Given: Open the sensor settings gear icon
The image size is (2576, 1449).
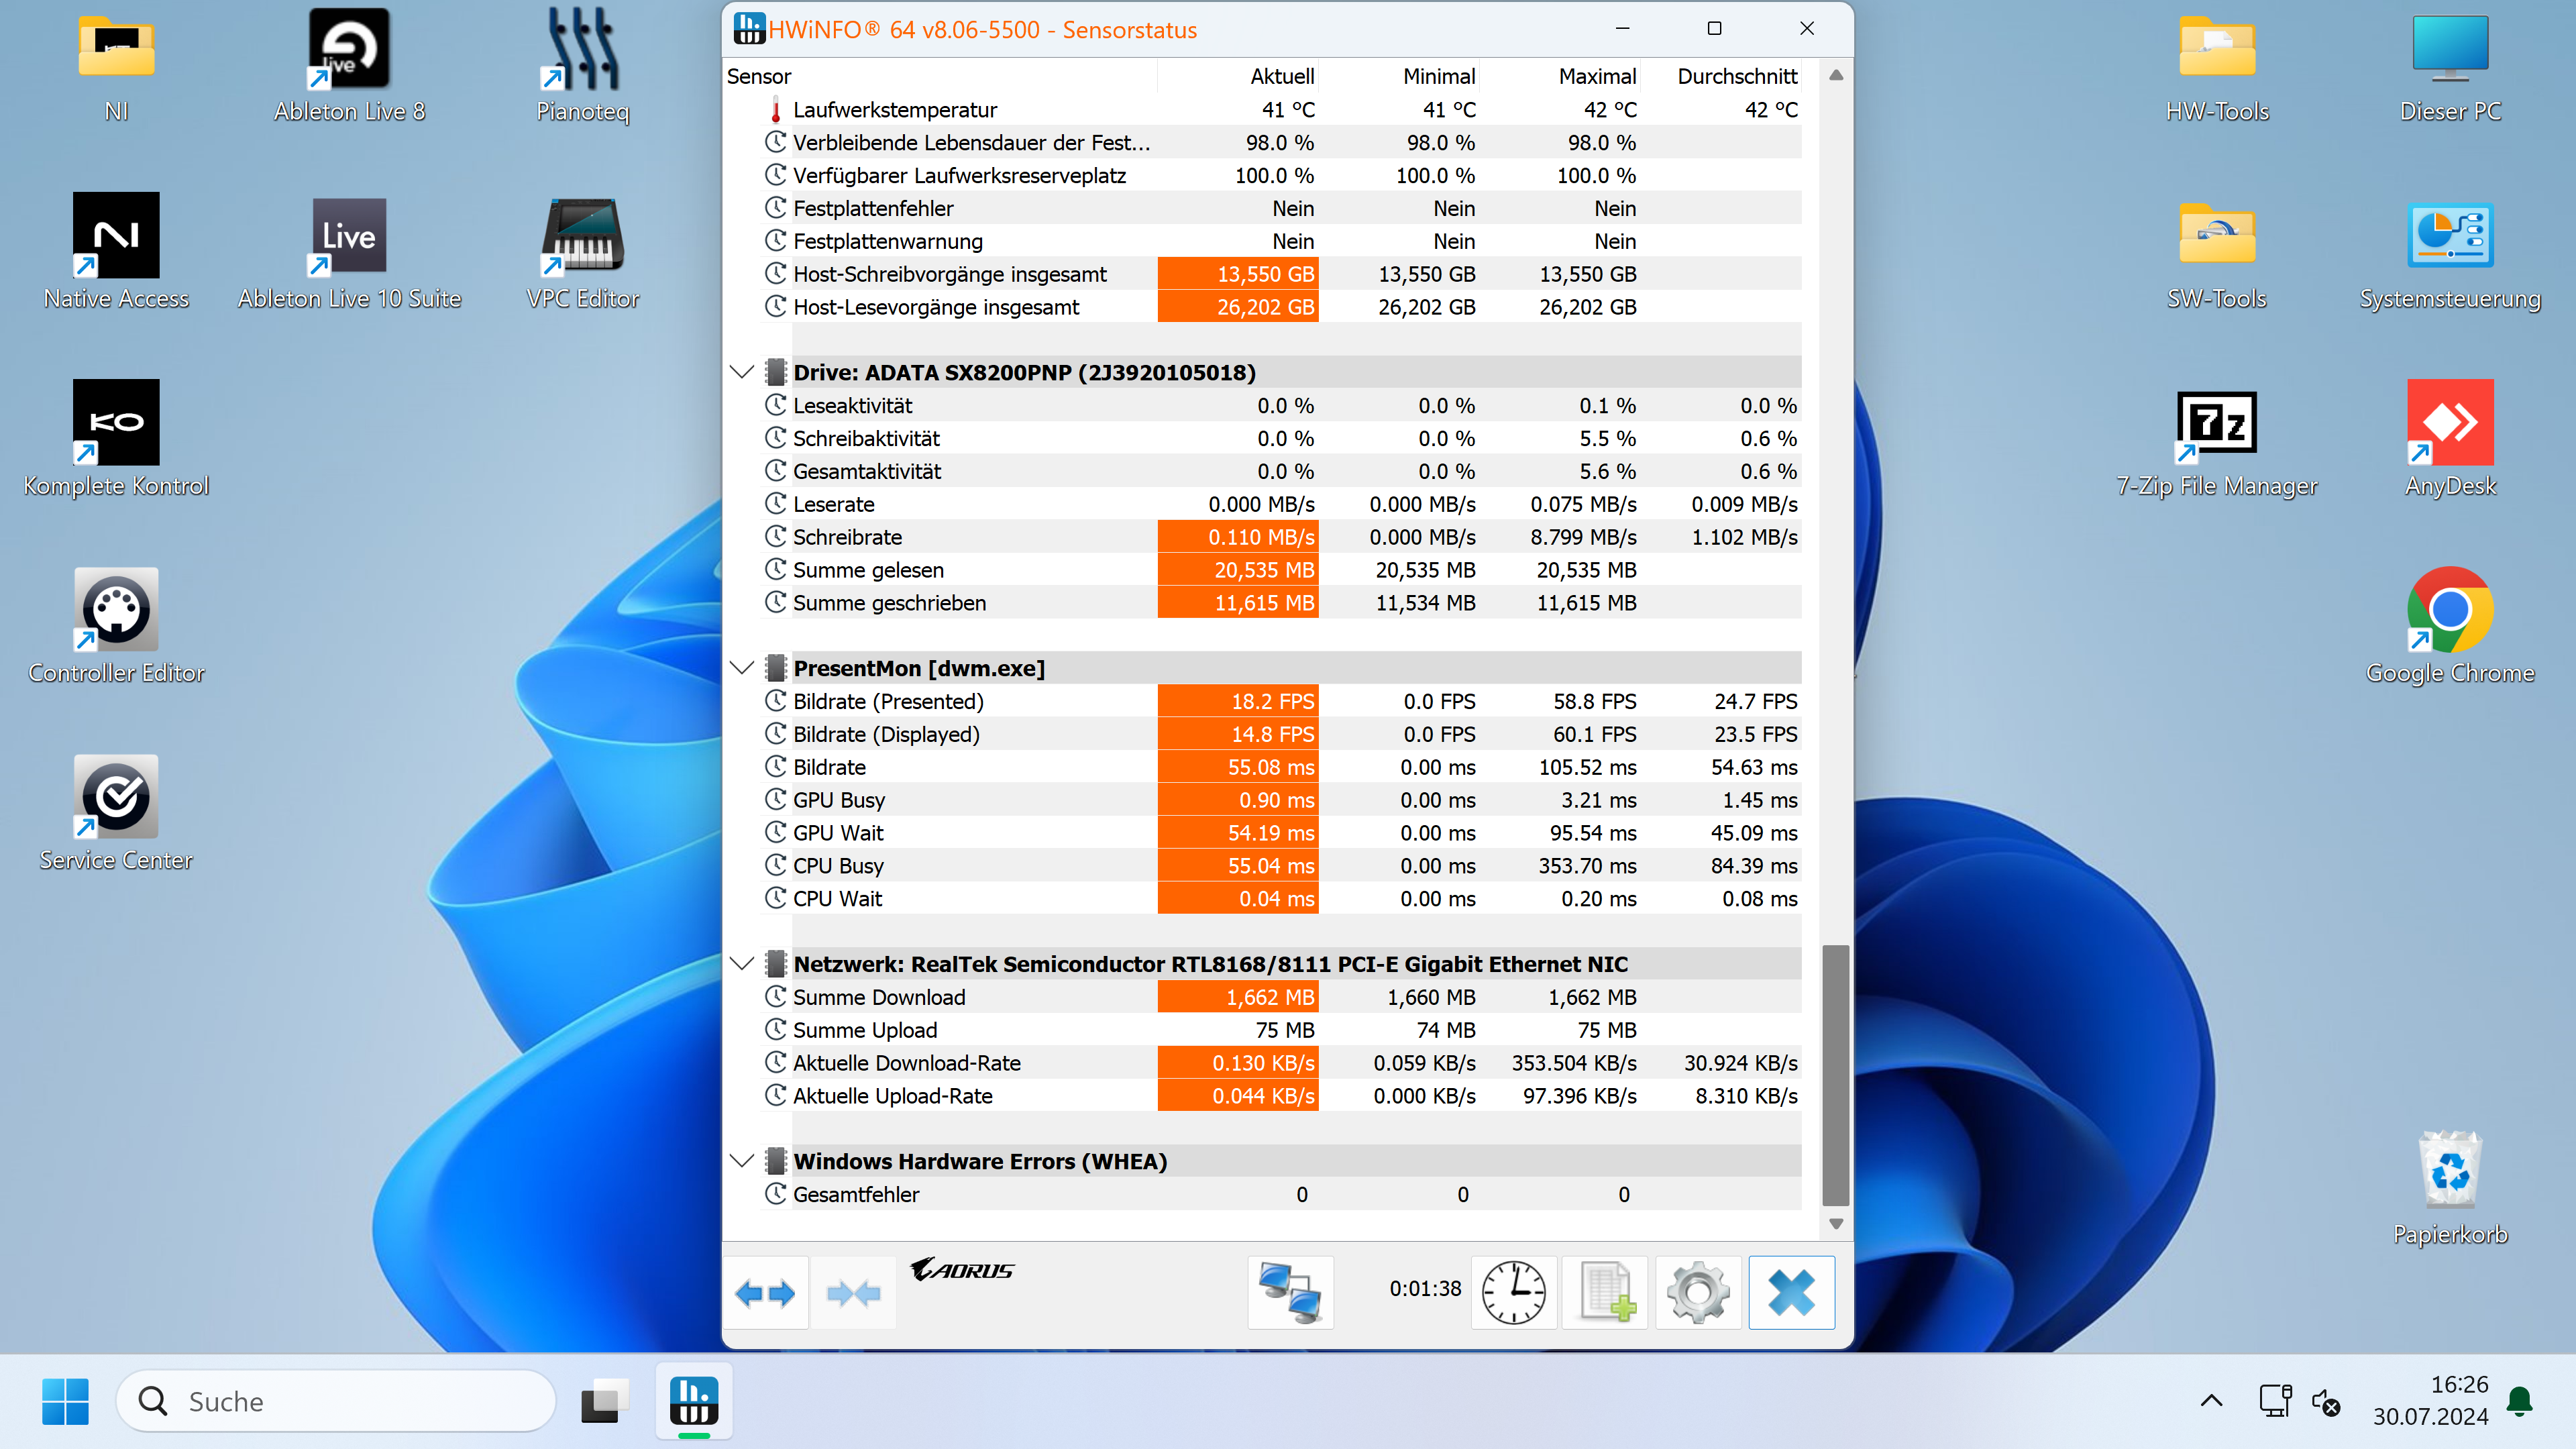Looking at the screenshot, I should (1698, 1293).
